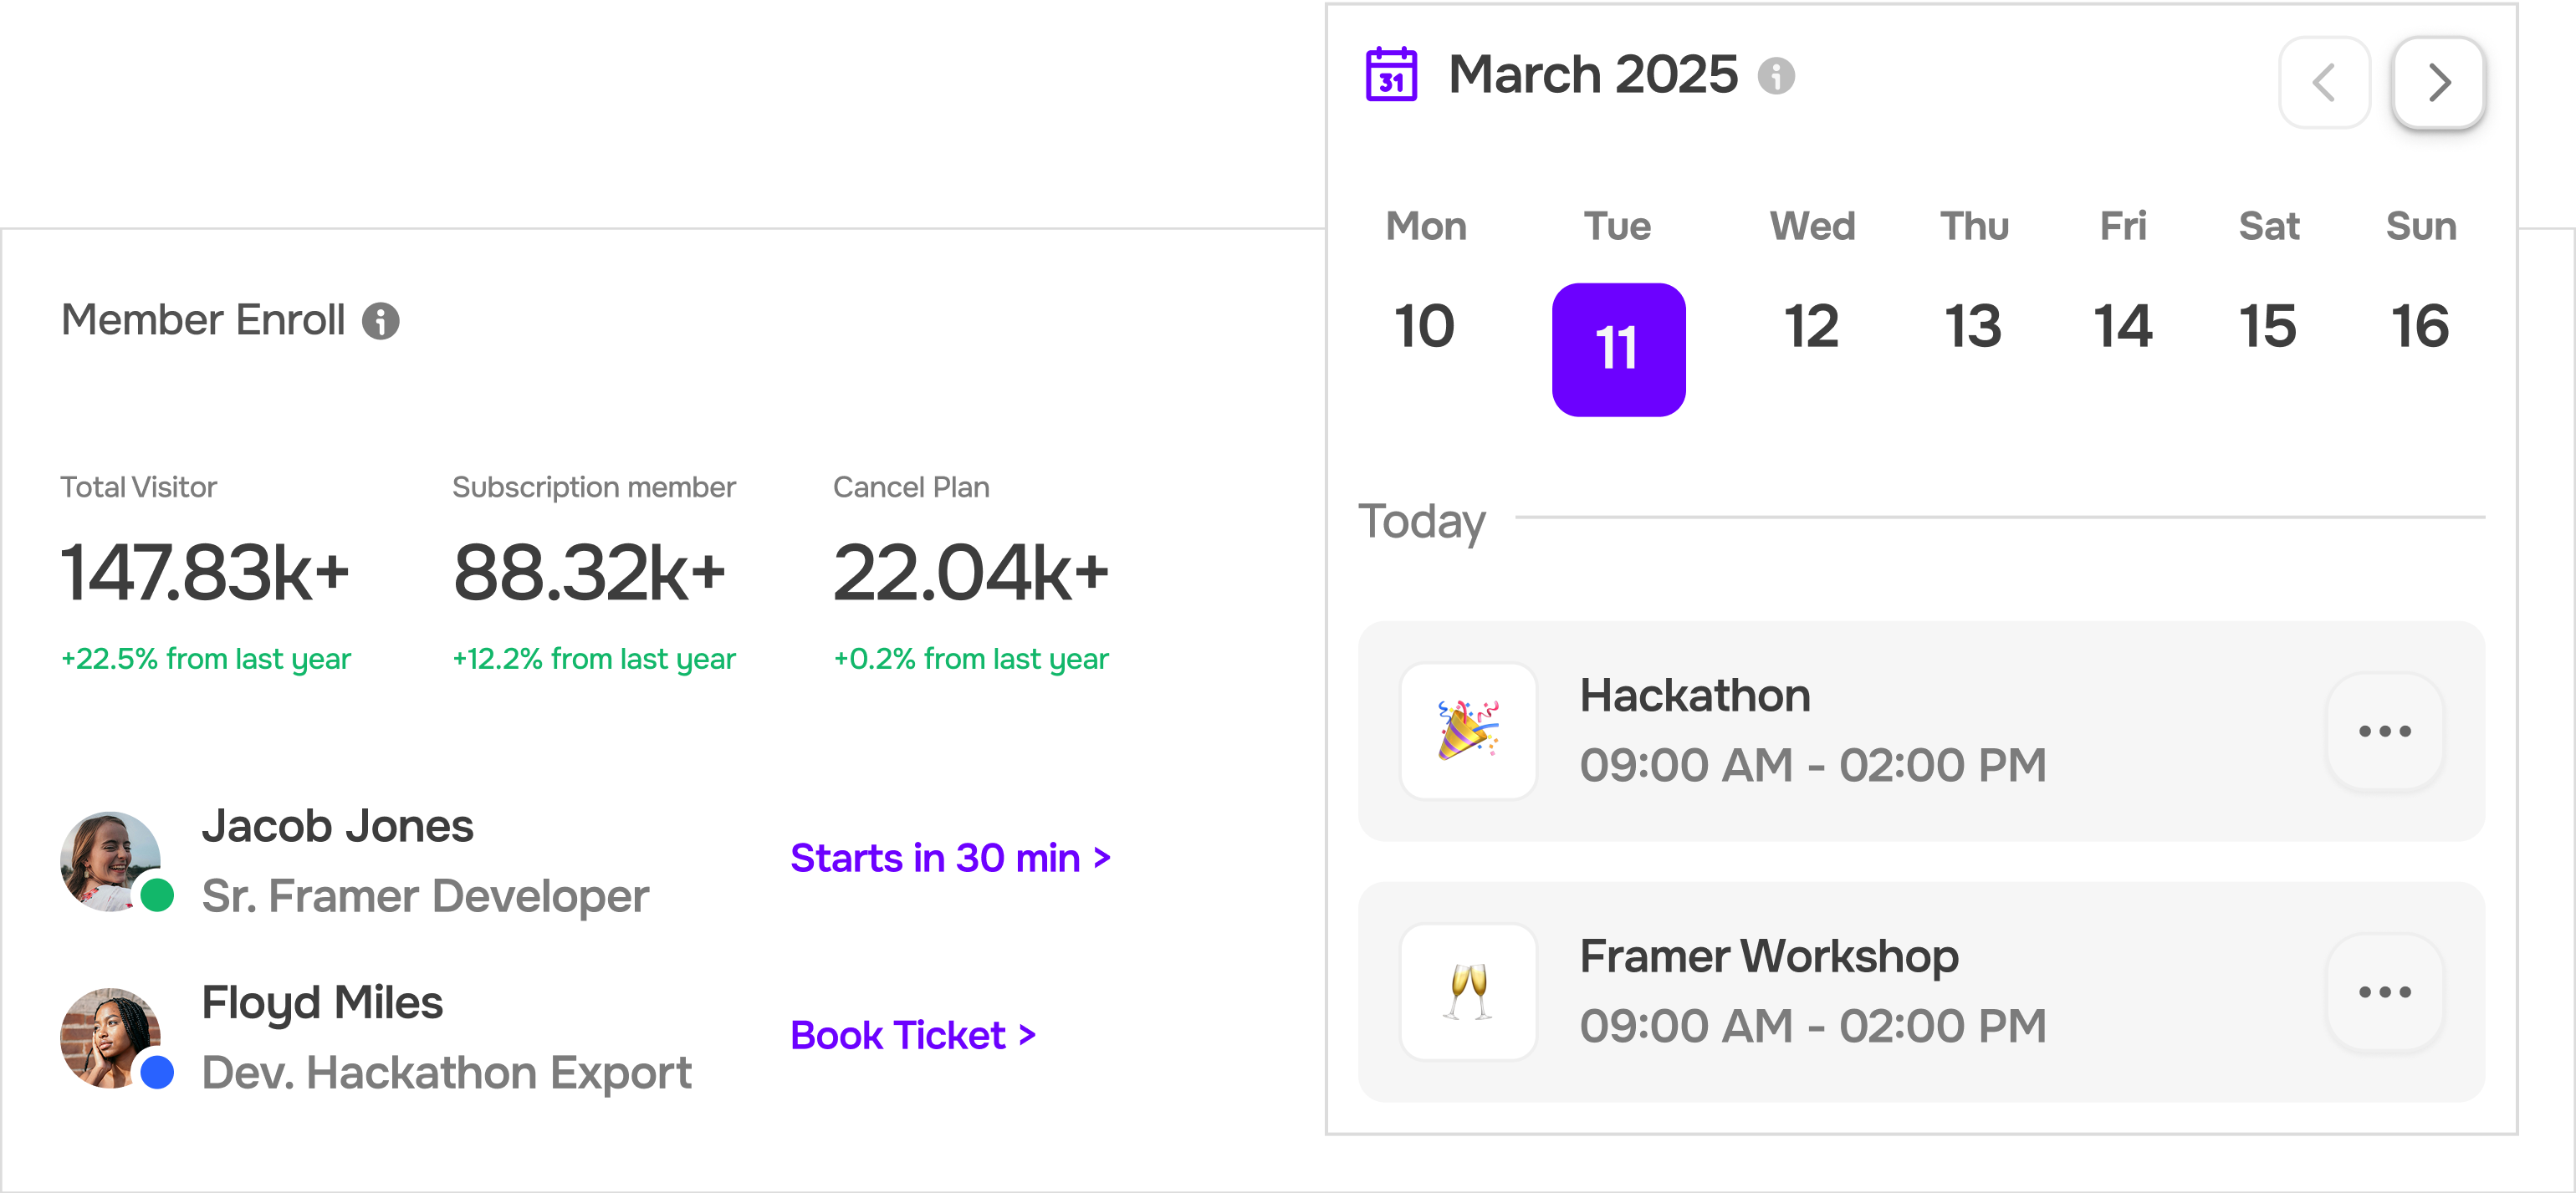Click the Hackathon party popper icon
The image size is (2576, 1193).
tap(1467, 731)
